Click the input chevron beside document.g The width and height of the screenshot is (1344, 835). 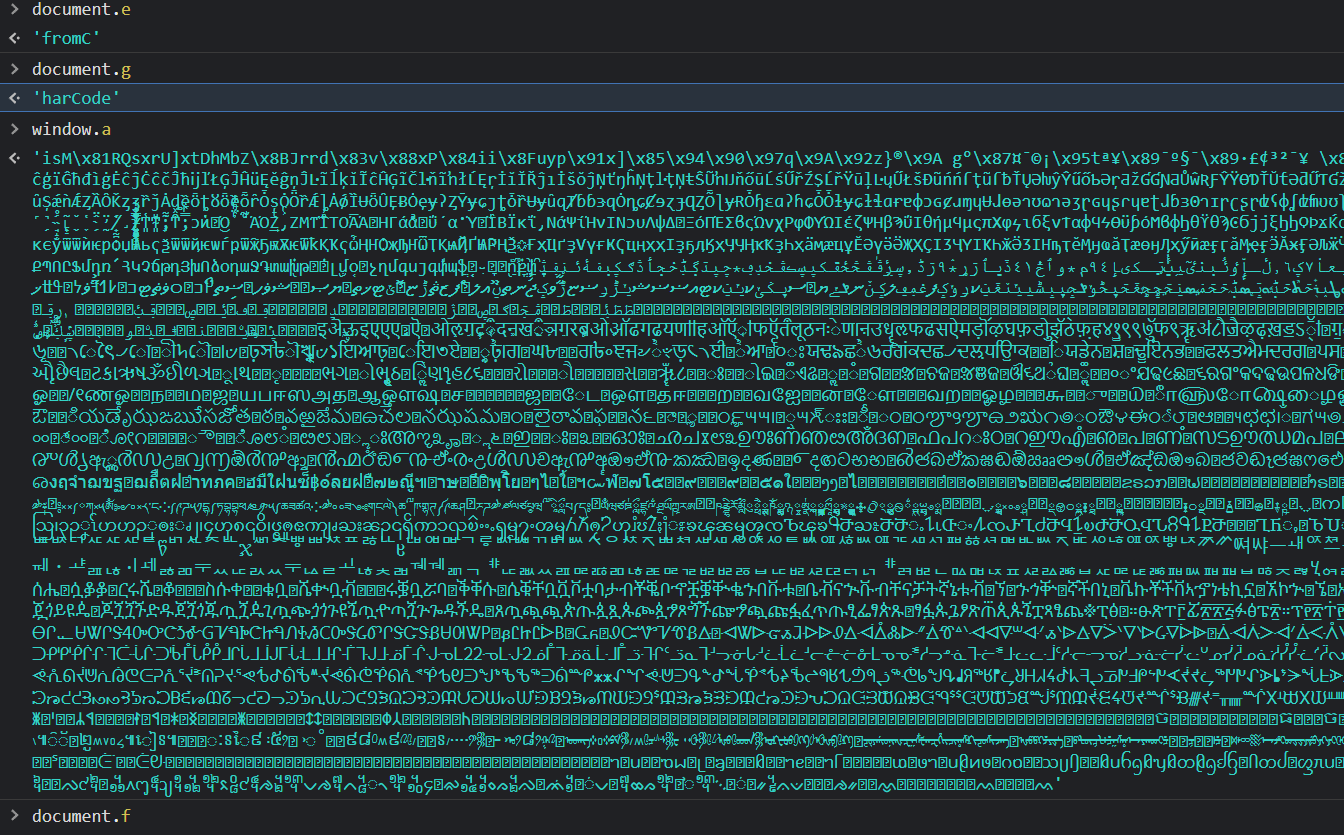point(14,69)
